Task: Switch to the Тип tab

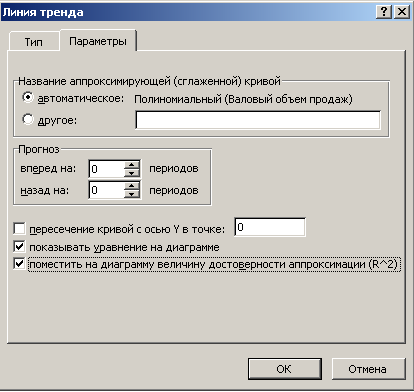Action: tap(34, 42)
